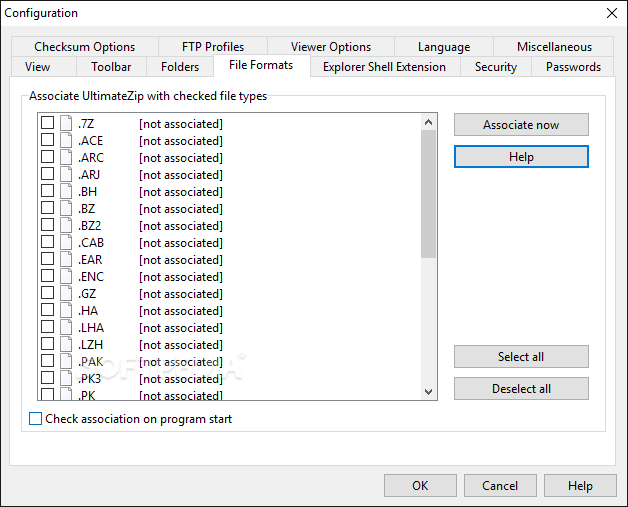Select the .LHA list row text

pos(91,328)
